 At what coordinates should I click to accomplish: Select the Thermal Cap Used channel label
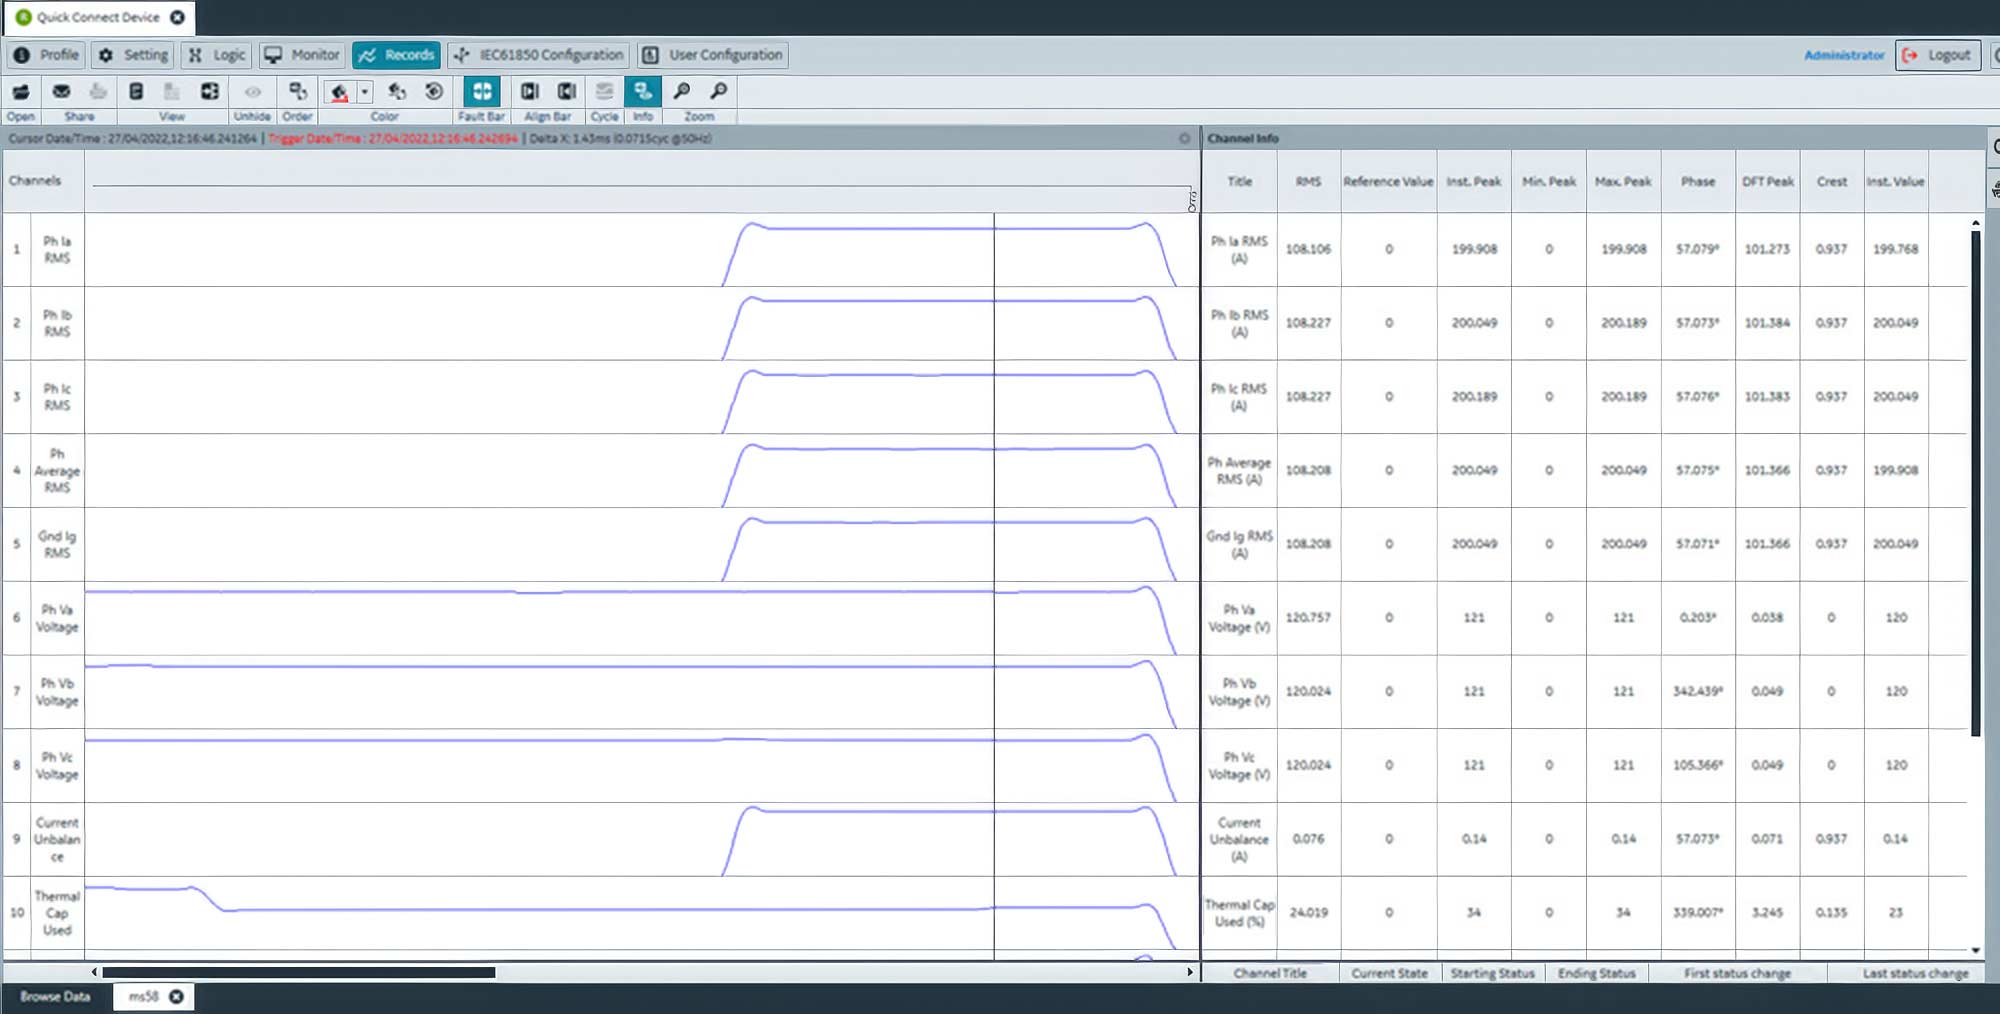[x=57, y=913]
